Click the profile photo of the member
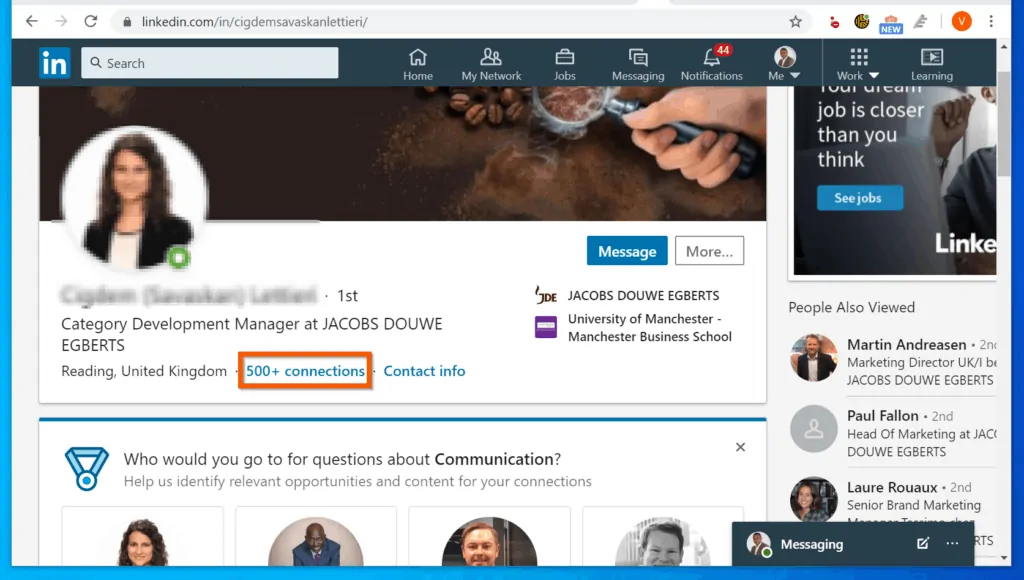This screenshot has width=1024, height=580. click(x=134, y=198)
